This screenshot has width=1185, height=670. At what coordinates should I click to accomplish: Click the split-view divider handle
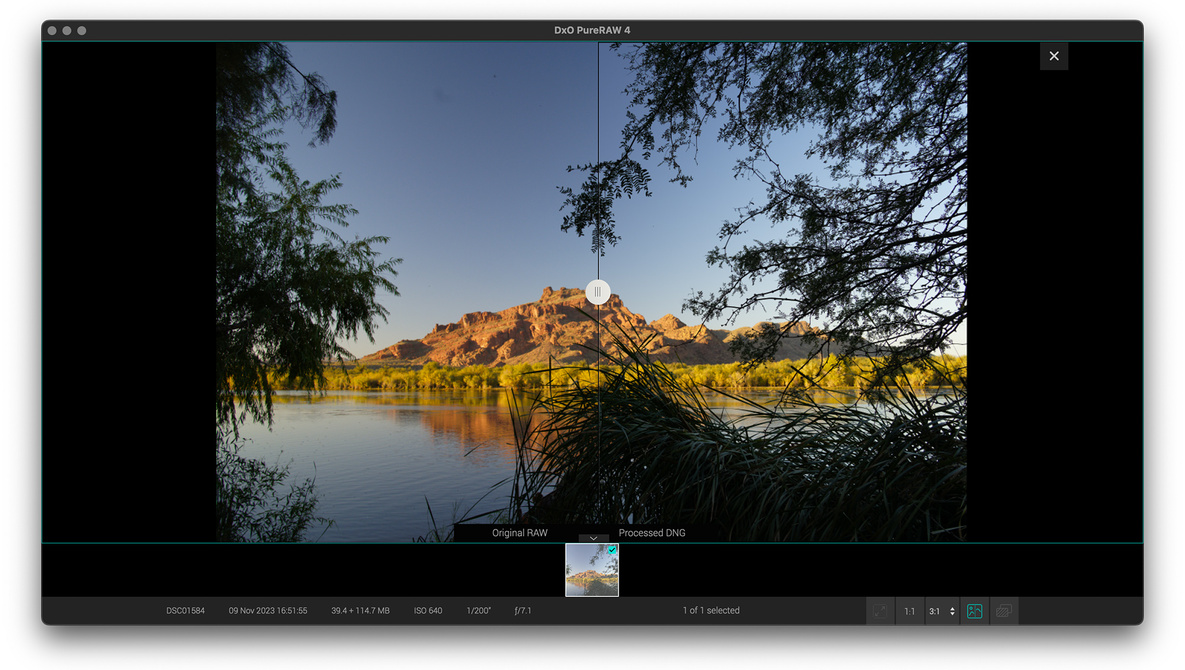coord(598,292)
